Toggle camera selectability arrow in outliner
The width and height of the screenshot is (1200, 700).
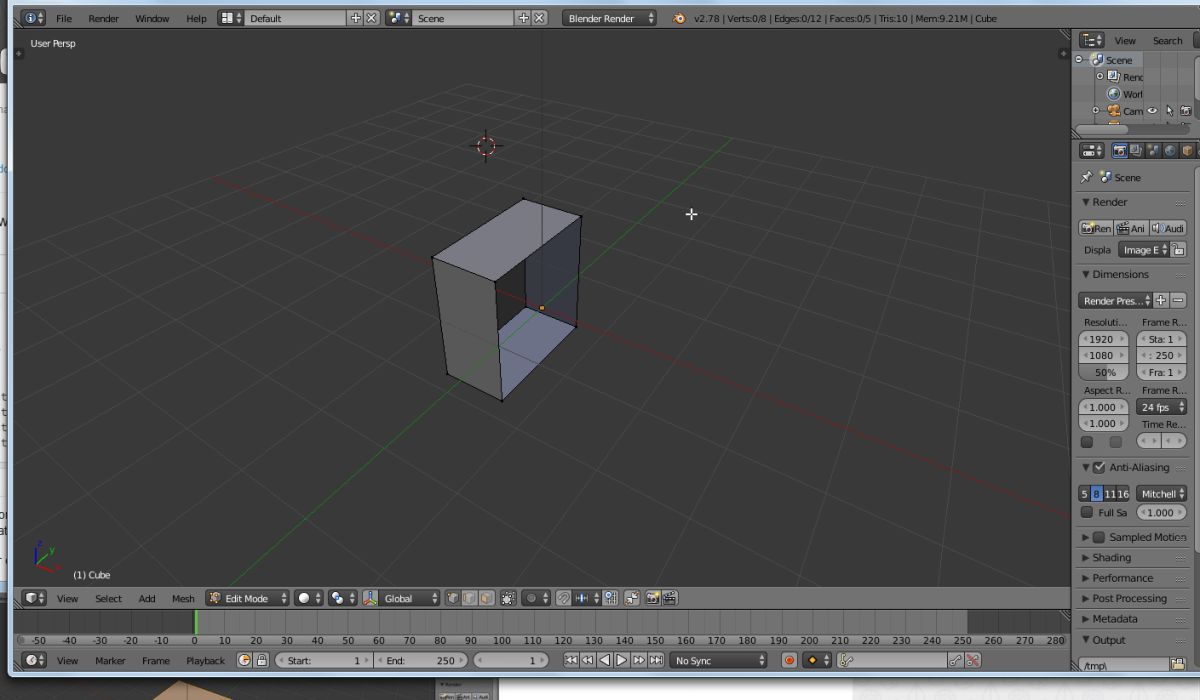pos(1170,111)
